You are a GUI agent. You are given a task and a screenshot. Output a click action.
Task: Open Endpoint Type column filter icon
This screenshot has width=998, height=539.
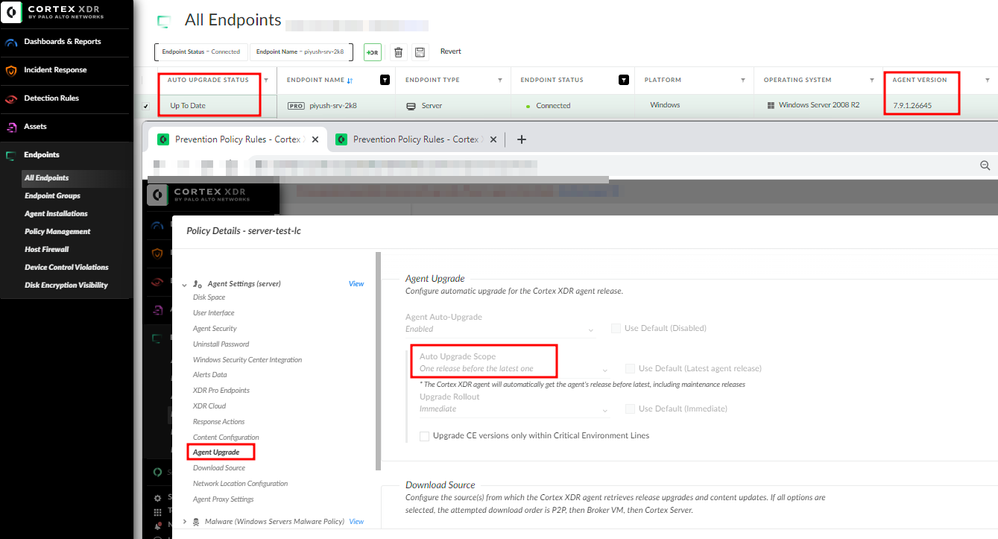pos(500,80)
